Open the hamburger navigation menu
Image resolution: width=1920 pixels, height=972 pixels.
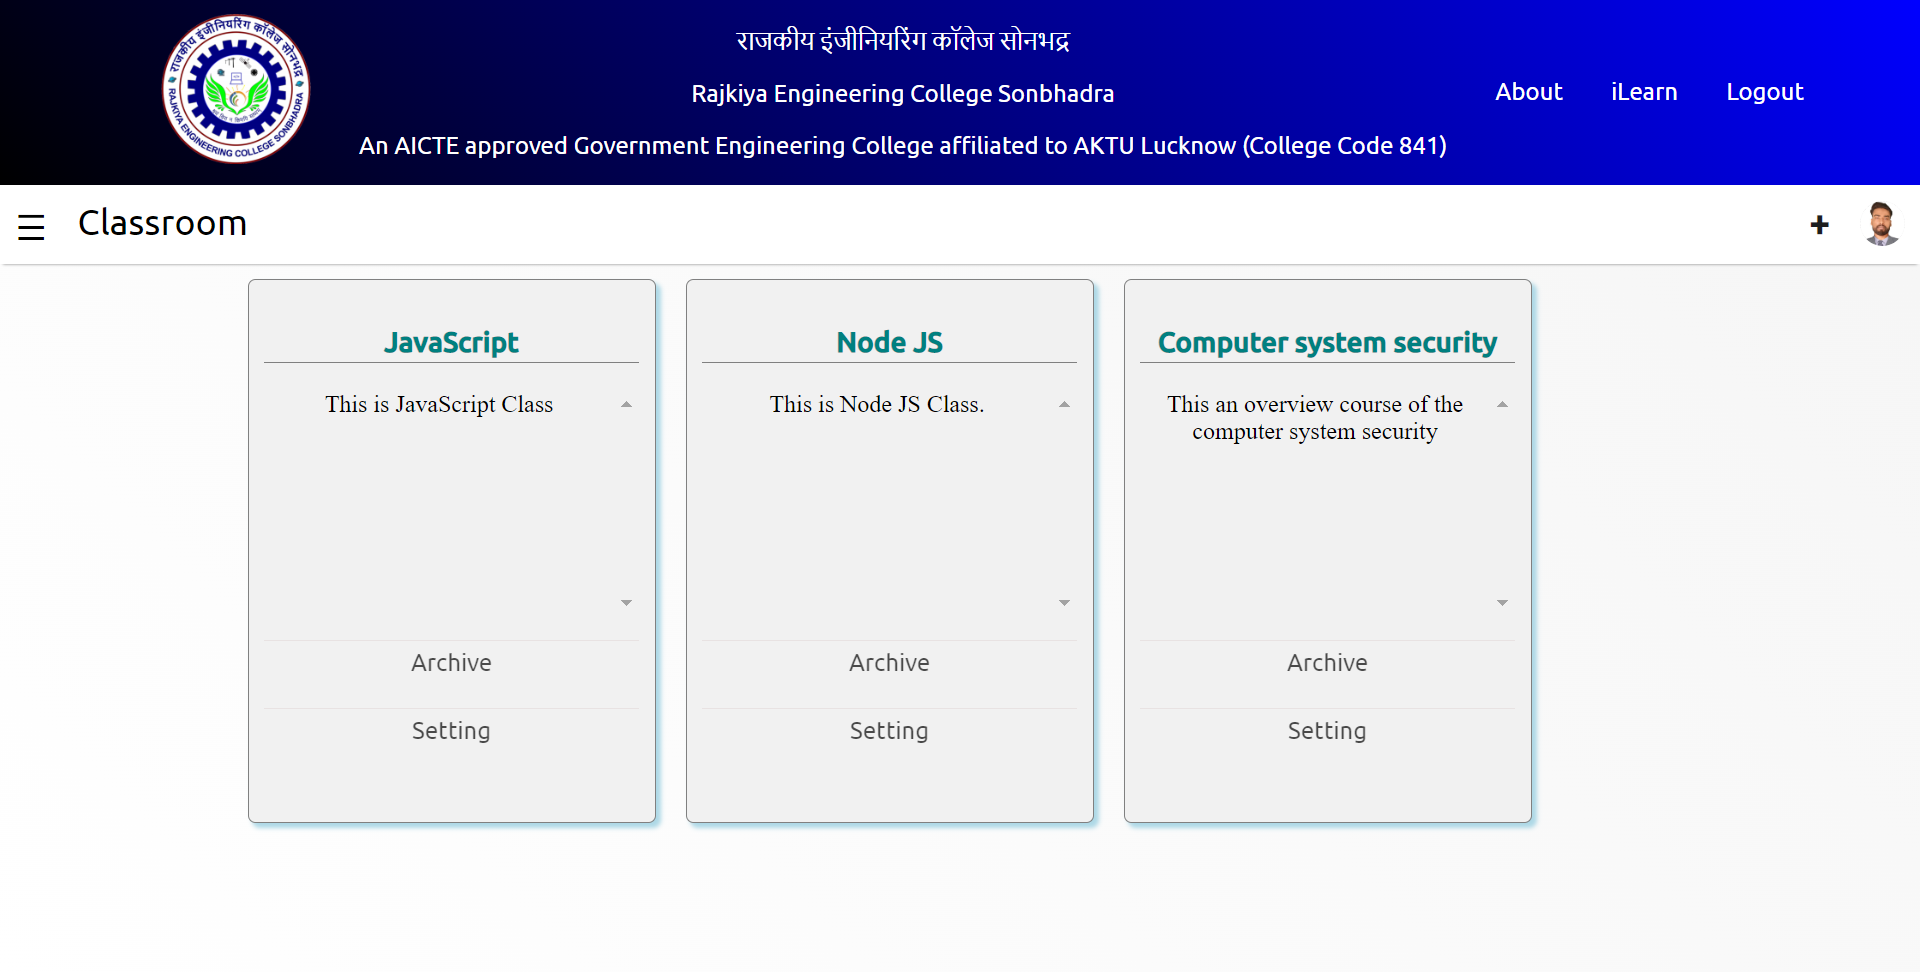click(x=32, y=225)
